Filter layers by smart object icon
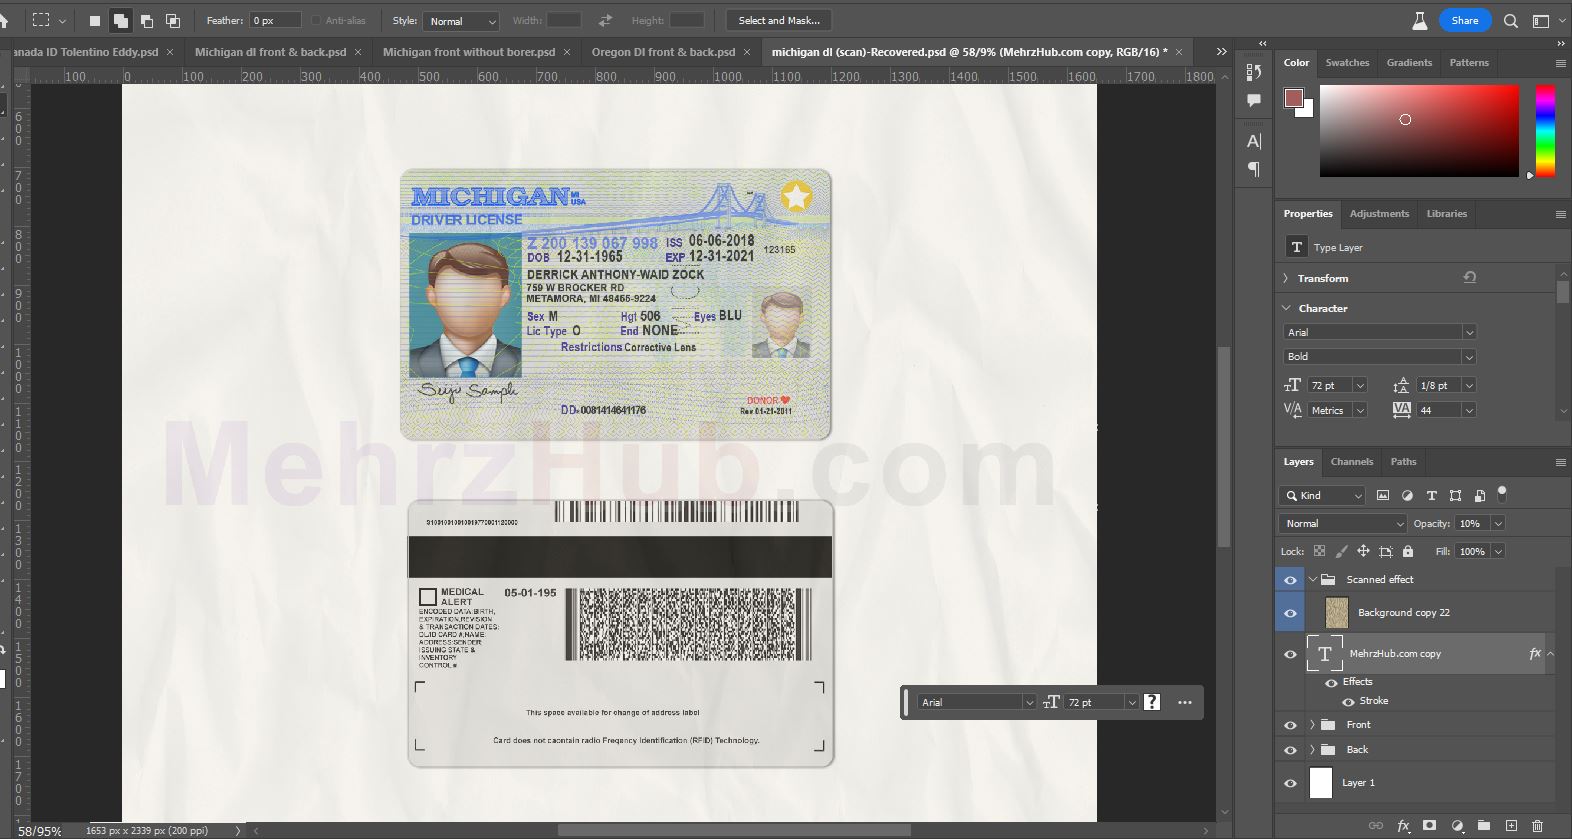1572x839 pixels. tap(1479, 495)
